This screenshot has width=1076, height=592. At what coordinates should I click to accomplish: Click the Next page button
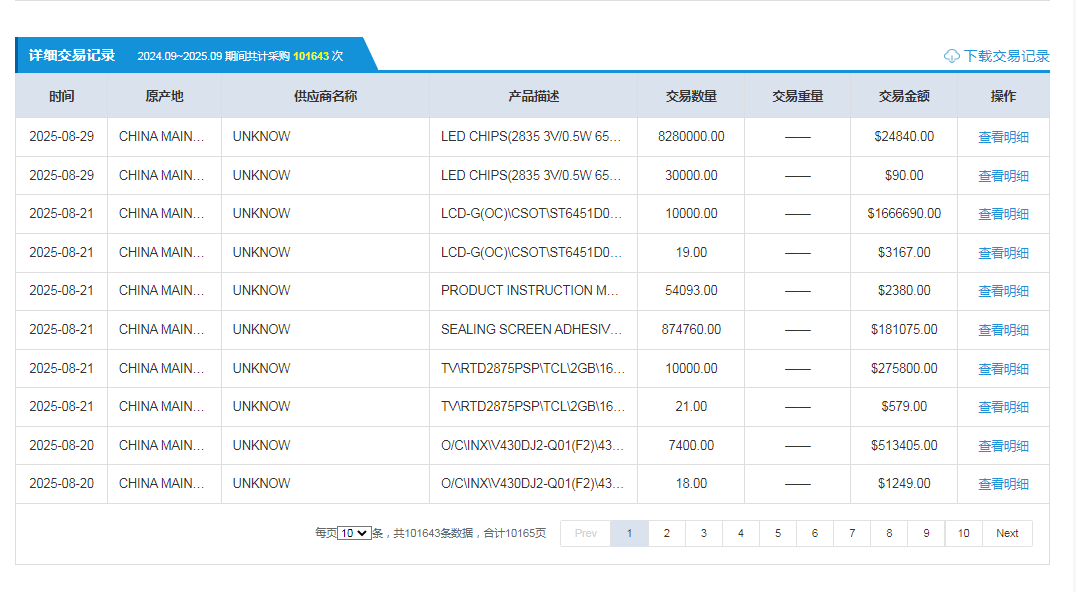click(1007, 534)
